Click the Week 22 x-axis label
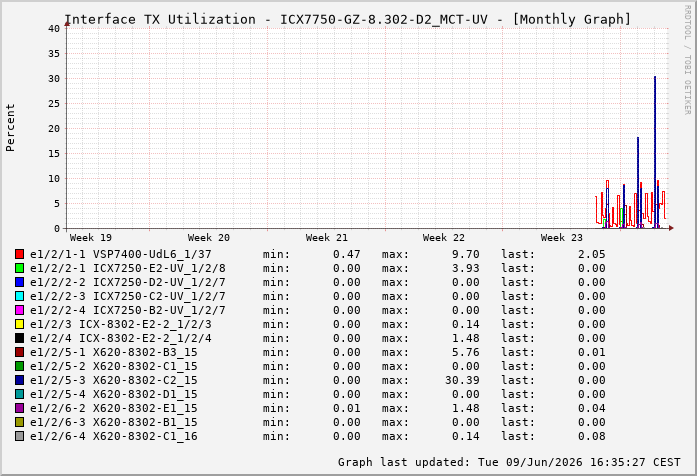The height and width of the screenshot is (476, 697). (444, 237)
